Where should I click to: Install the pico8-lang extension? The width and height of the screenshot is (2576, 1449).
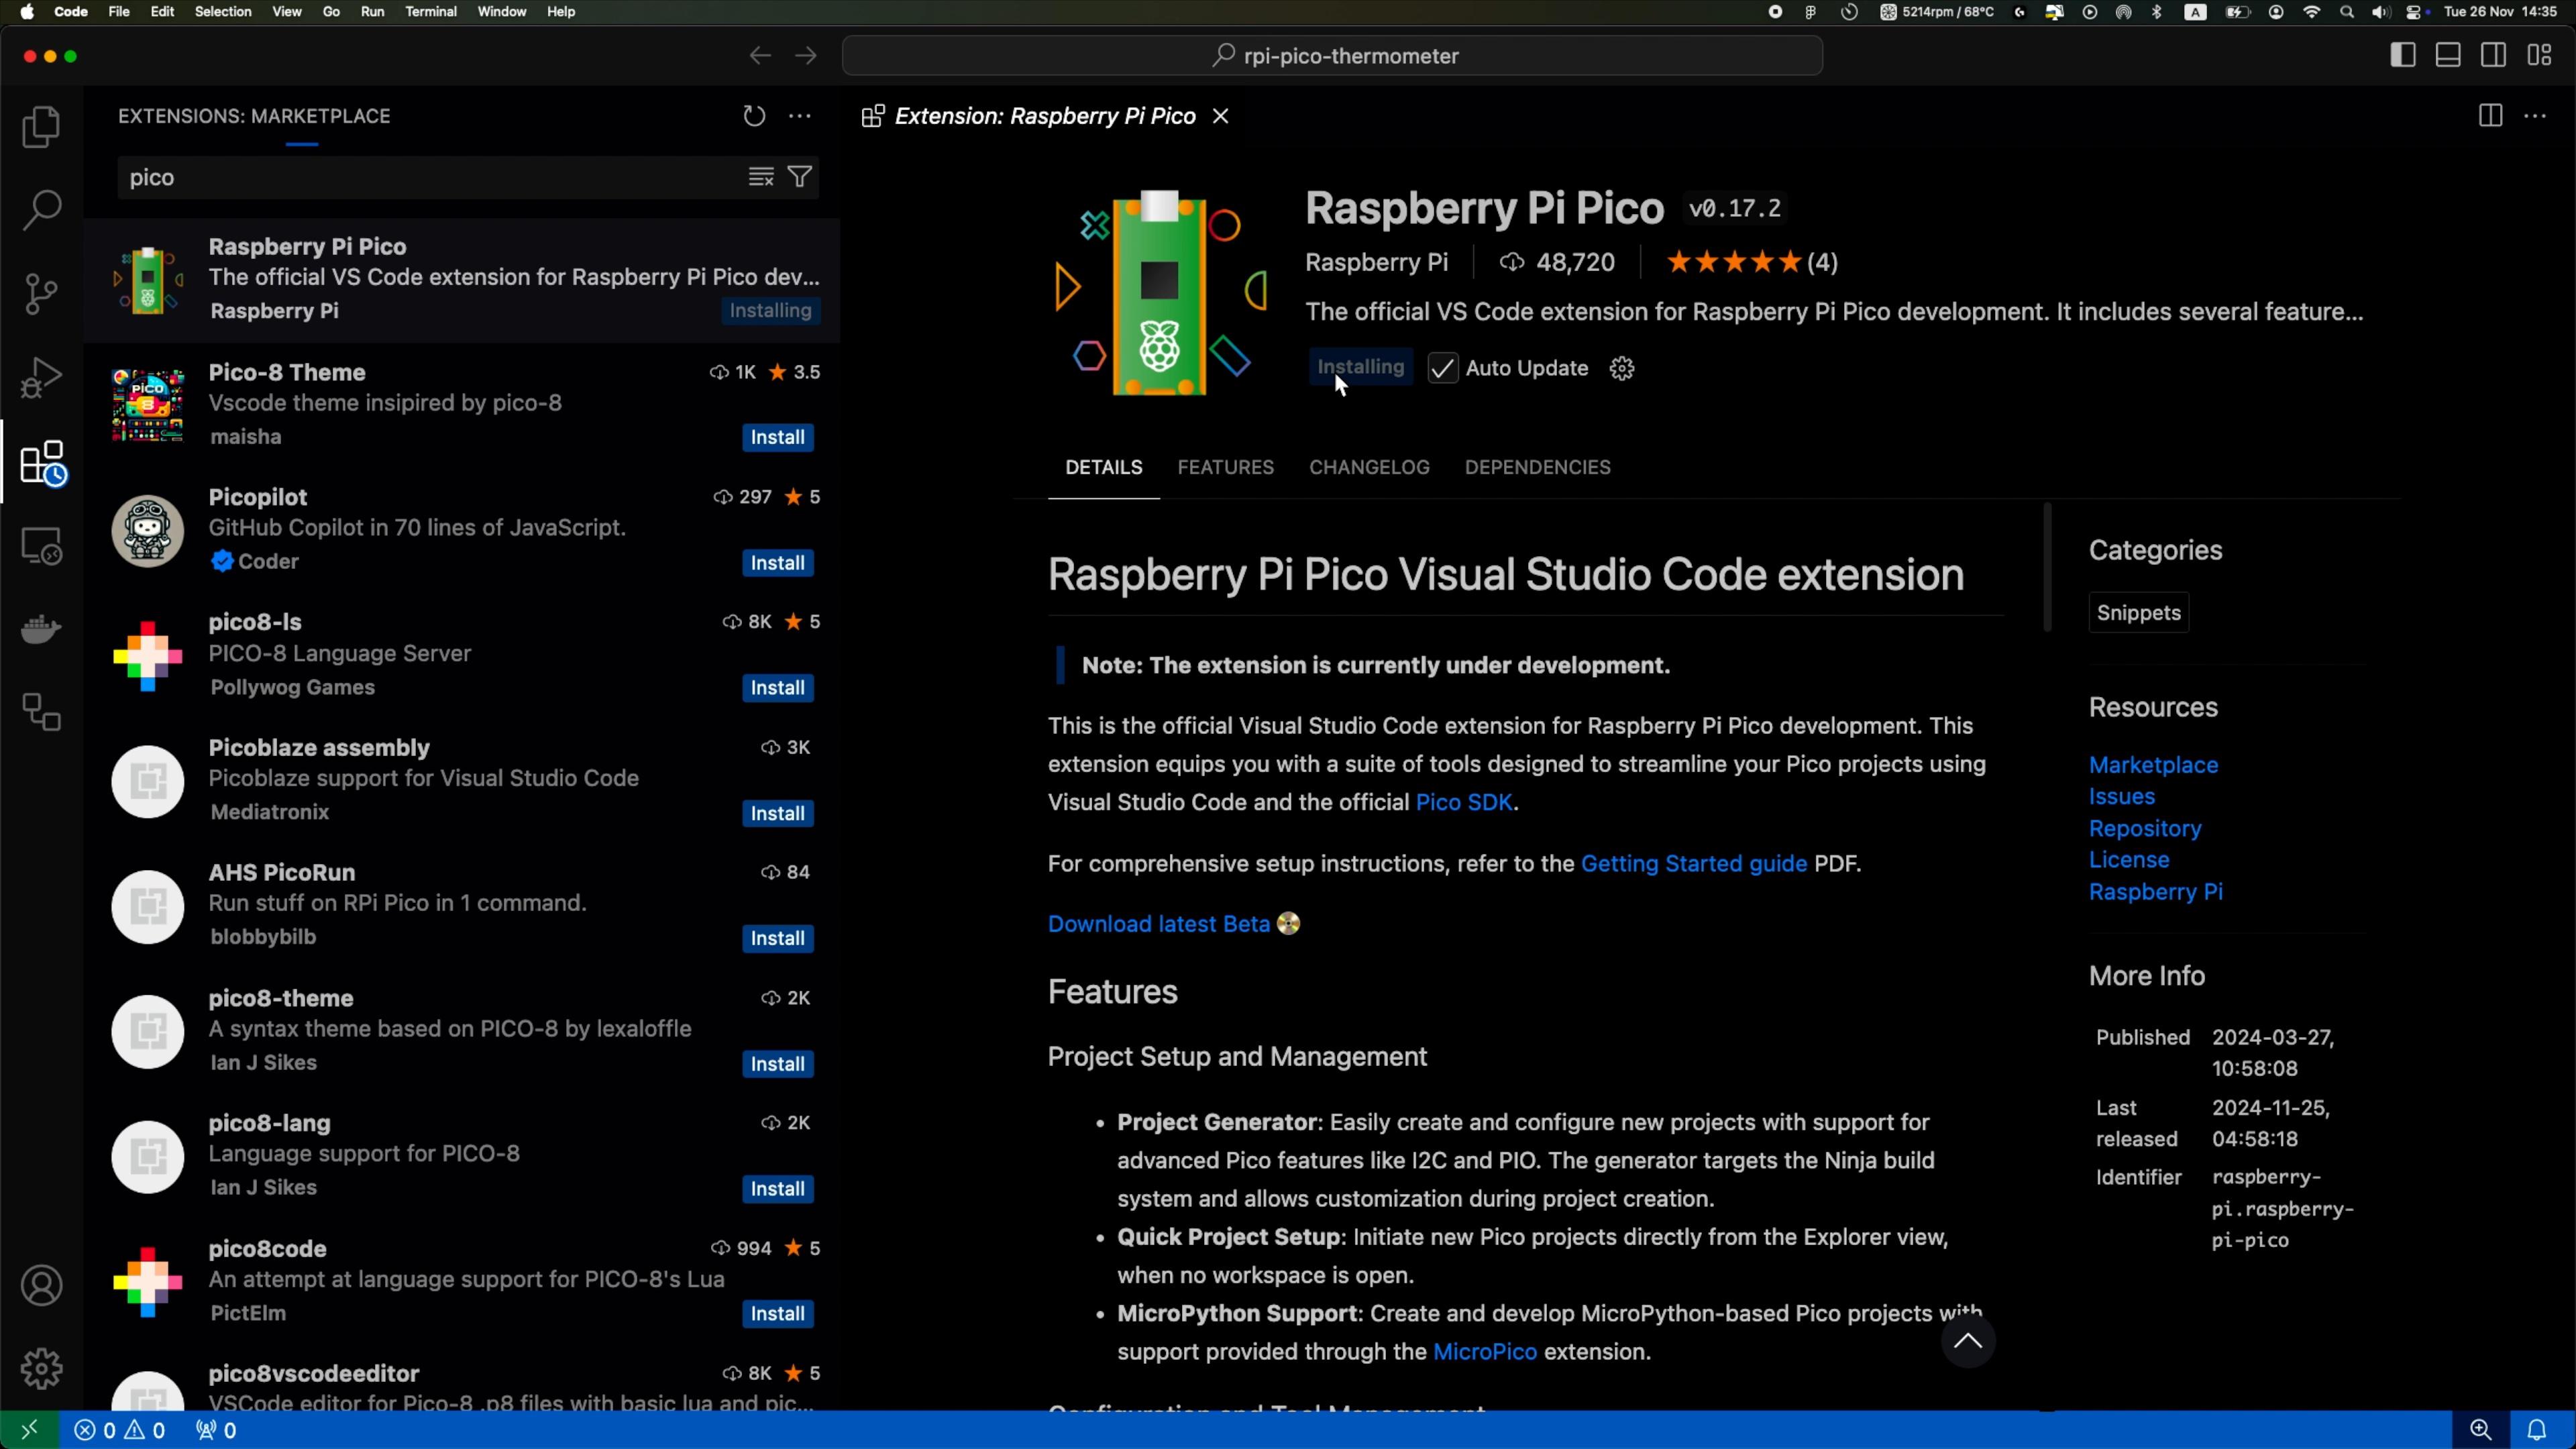click(777, 1189)
